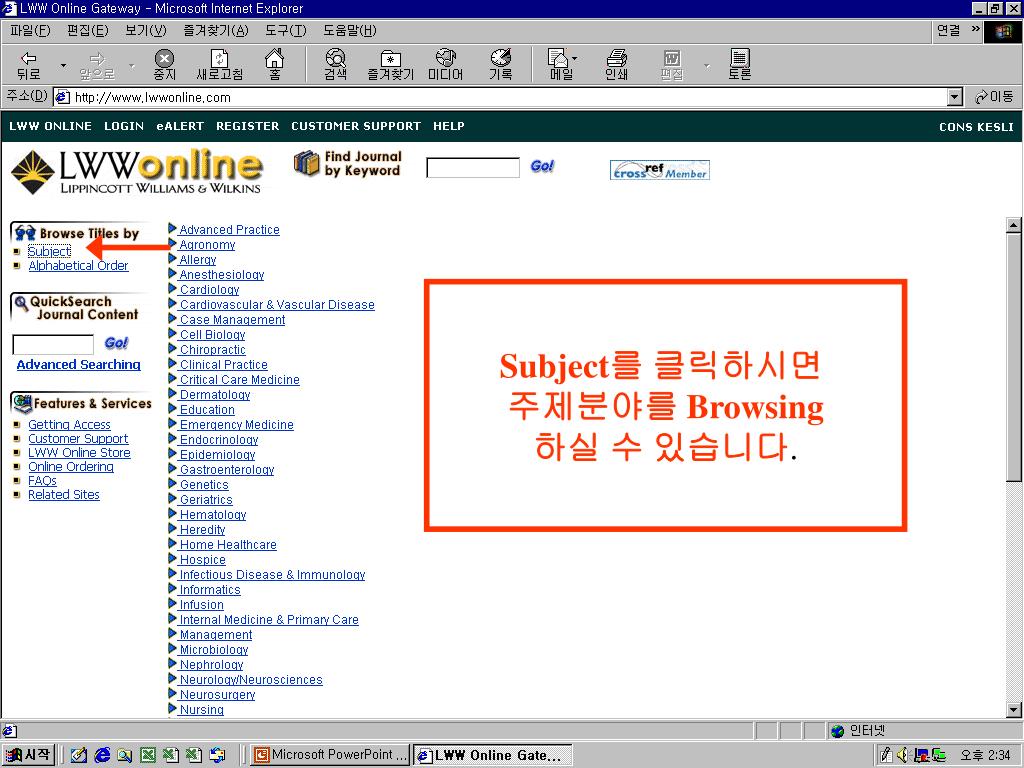Open the 시작 Start button

[x=29, y=755]
